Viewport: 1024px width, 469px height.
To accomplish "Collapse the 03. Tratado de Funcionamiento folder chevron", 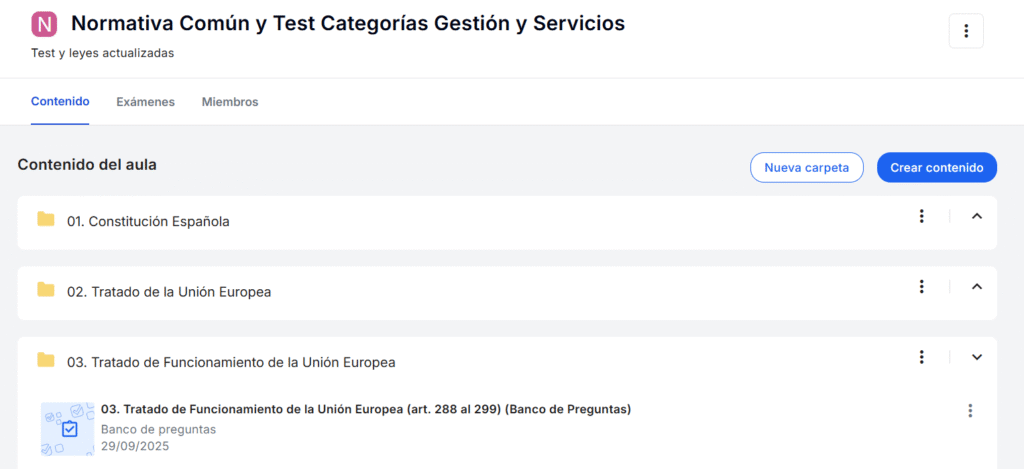I will pos(977,357).
